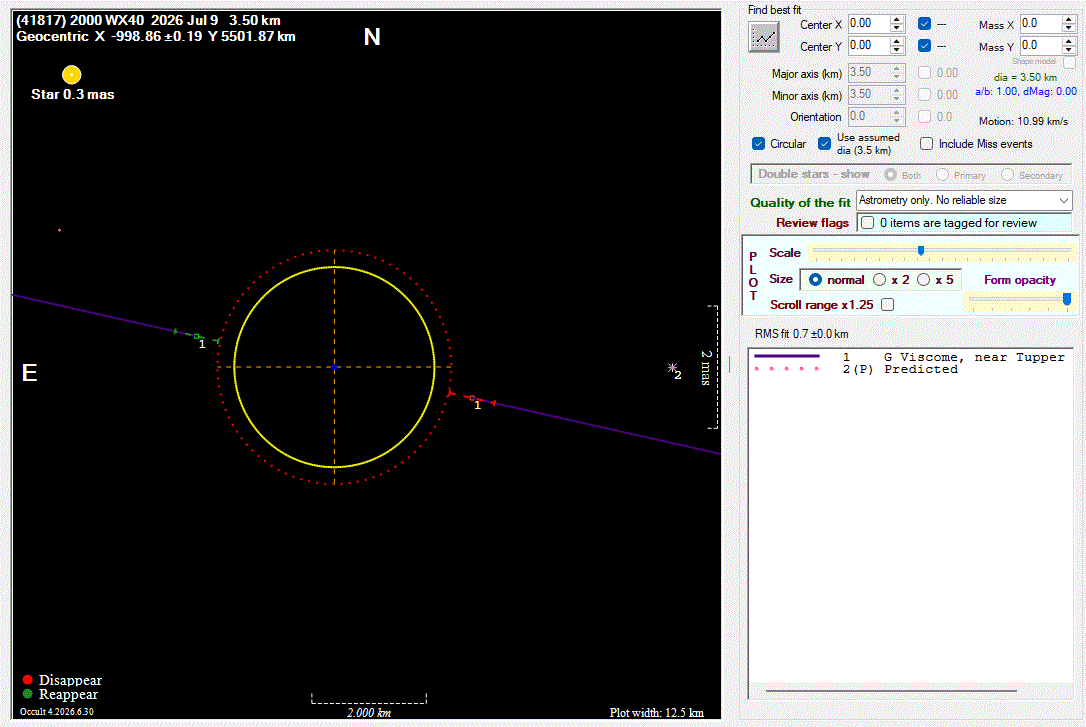Click the RMS fit 0.7 ±0.0 km text
This screenshot has width=1086, height=727.
801,334
